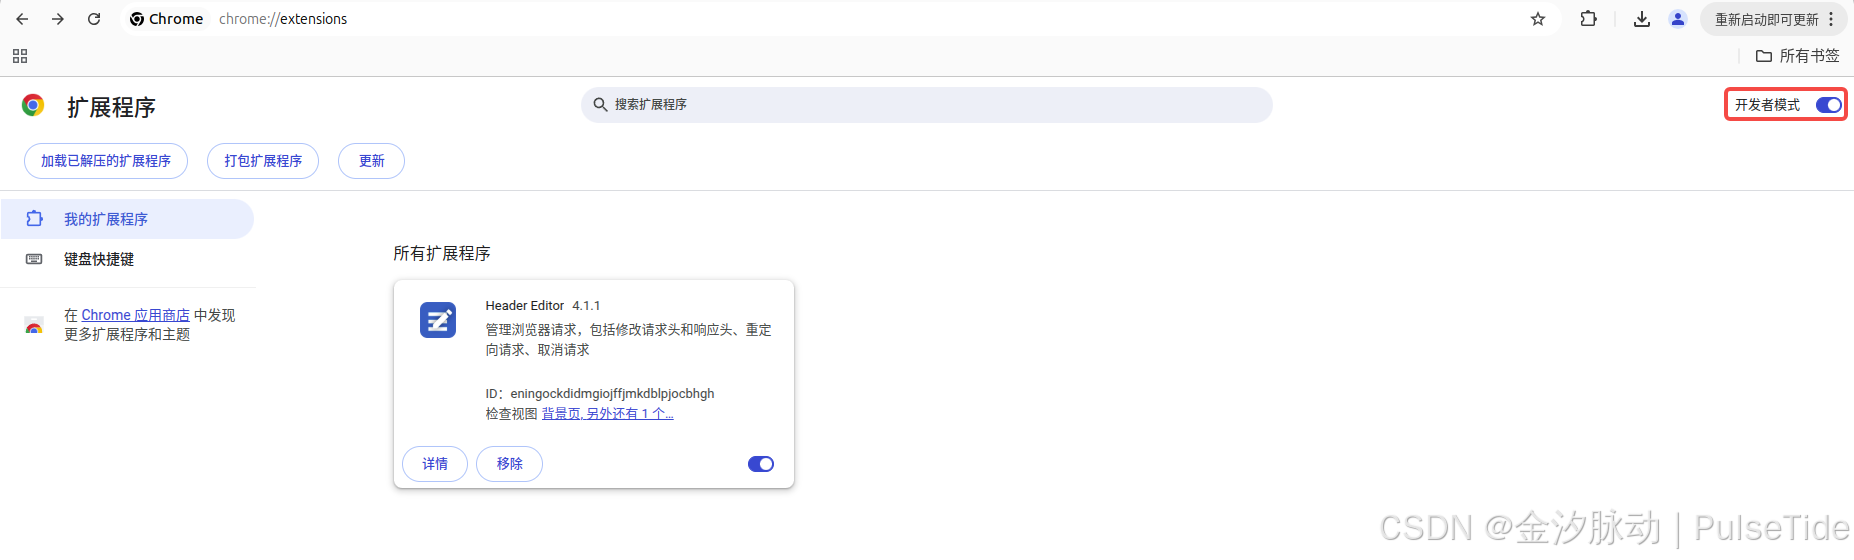Screen dimensions: 1854x560
Task: Click the 所有扩展程序 heading
Action: click(x=442, y=254)
